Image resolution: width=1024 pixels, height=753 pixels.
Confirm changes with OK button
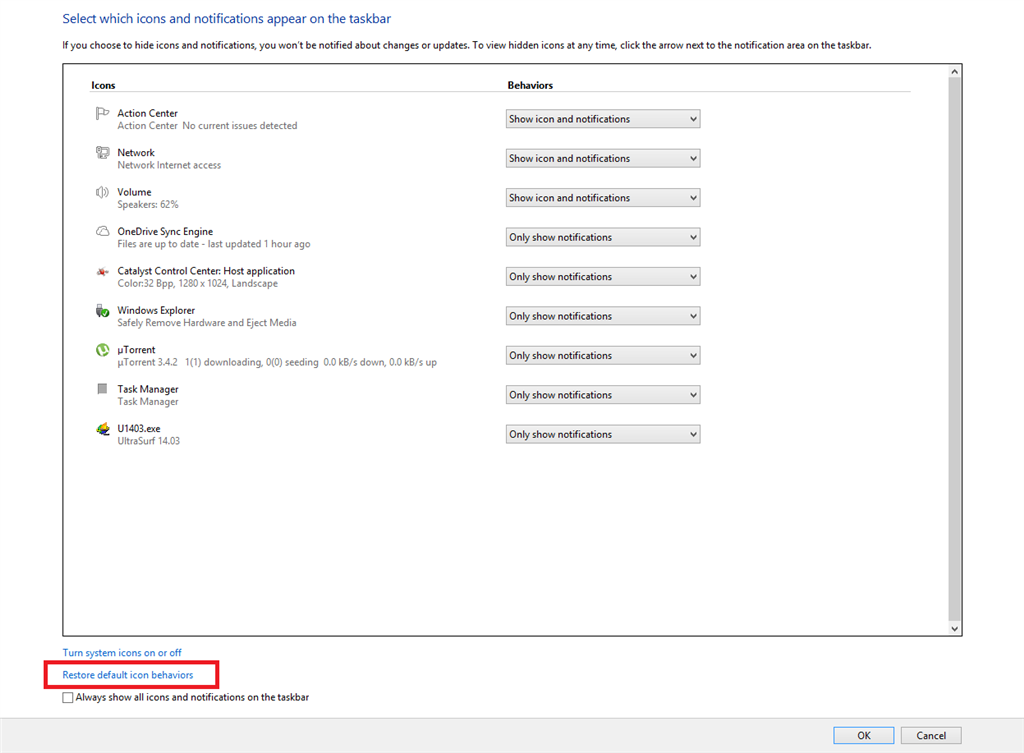click(863, 735)
